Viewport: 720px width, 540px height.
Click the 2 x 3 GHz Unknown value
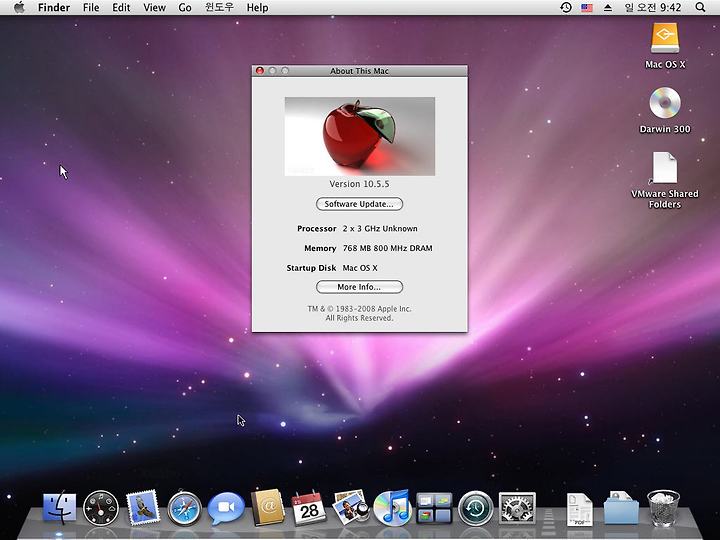click(x=380, y=228)
